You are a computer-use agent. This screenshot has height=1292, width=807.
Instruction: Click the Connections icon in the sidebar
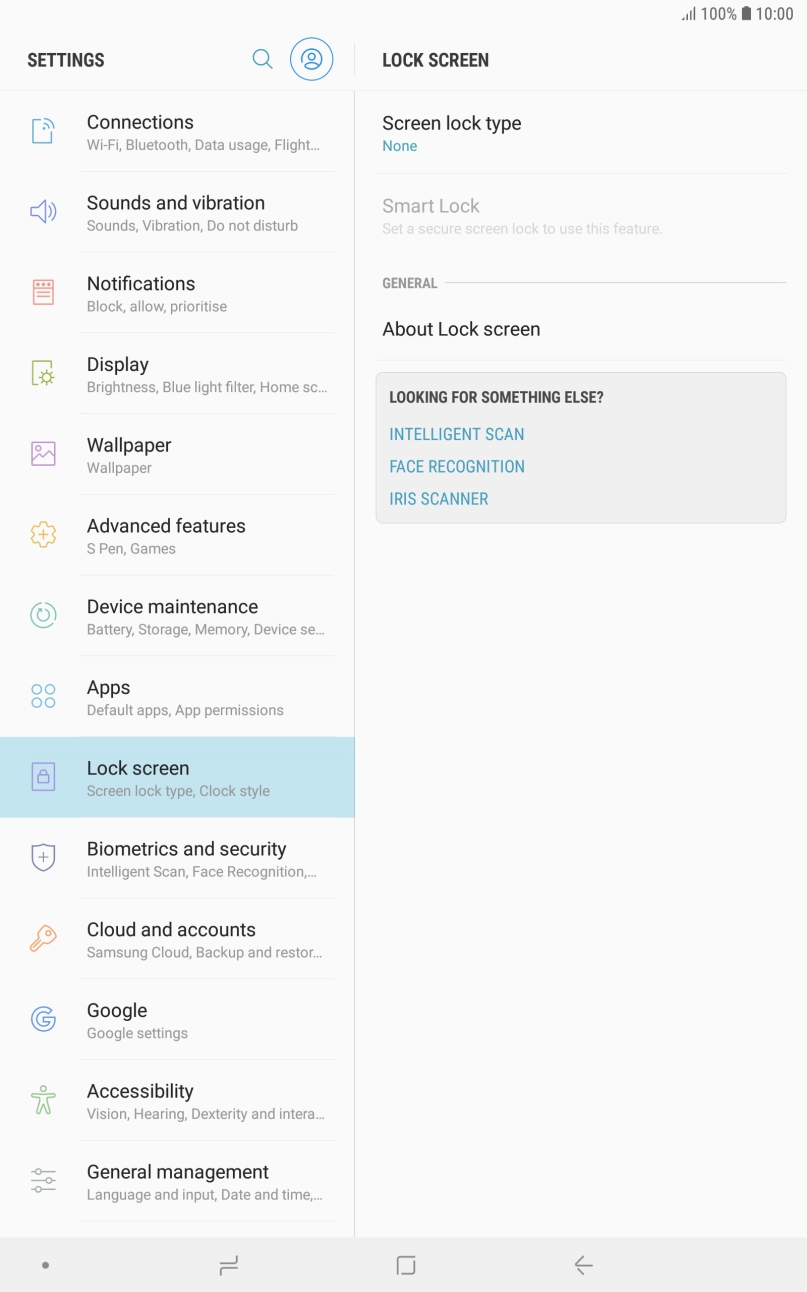click(x=43, y=131)
